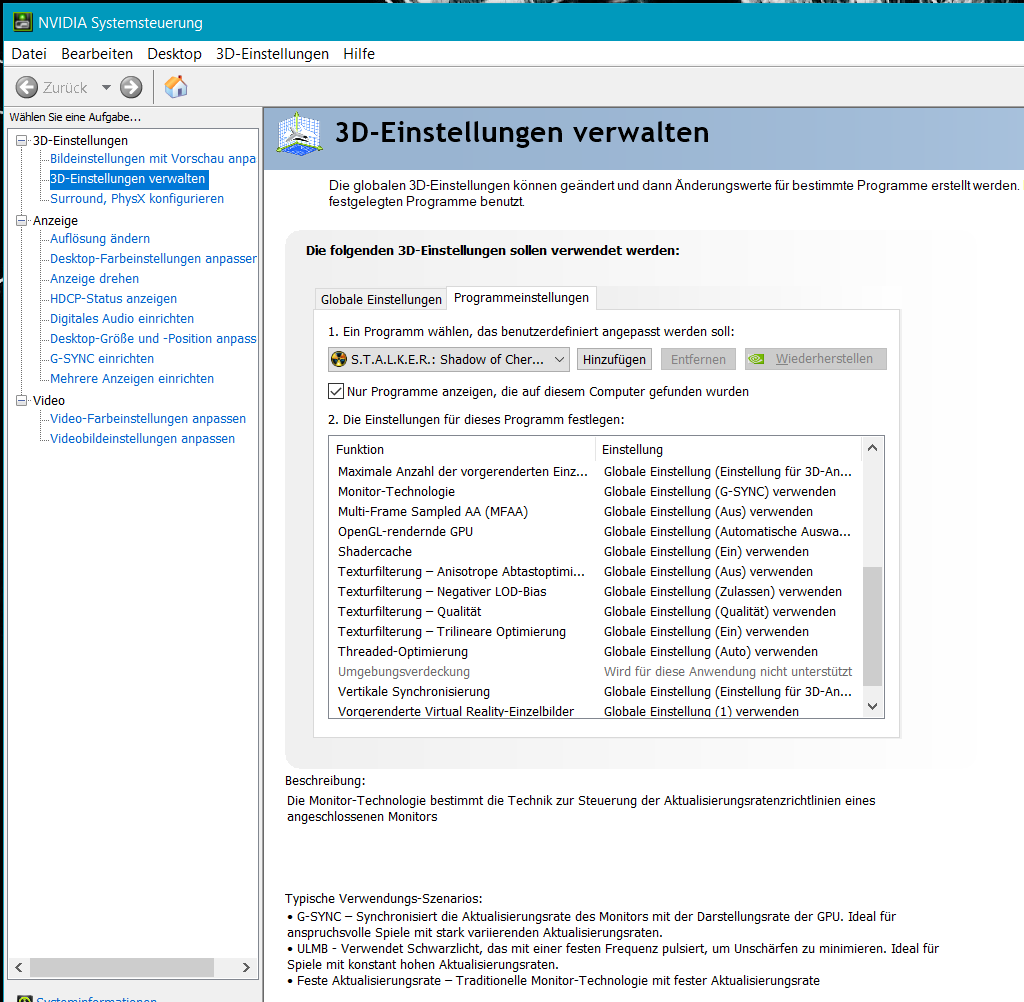This screenshot has width=1024, height=1002.
Task: Collapse the Anzeige tree node
Action: [22, 221]
